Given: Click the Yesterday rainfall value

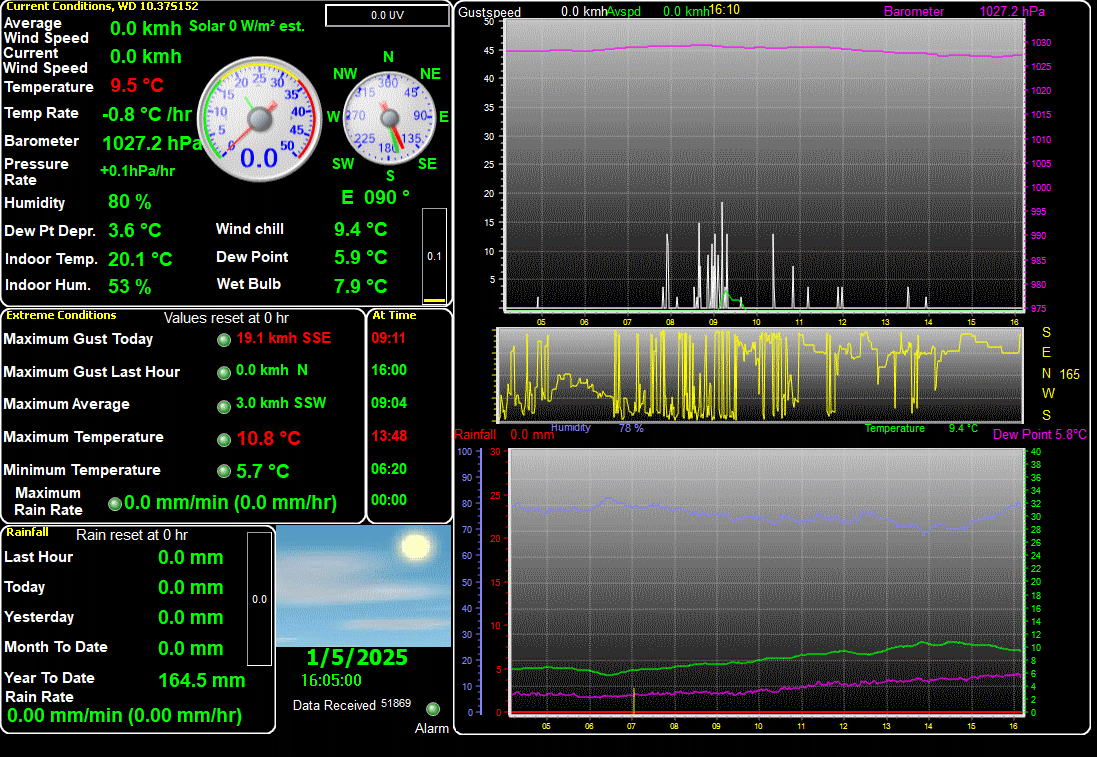Looking at the screenshot, I should (190, 618).
